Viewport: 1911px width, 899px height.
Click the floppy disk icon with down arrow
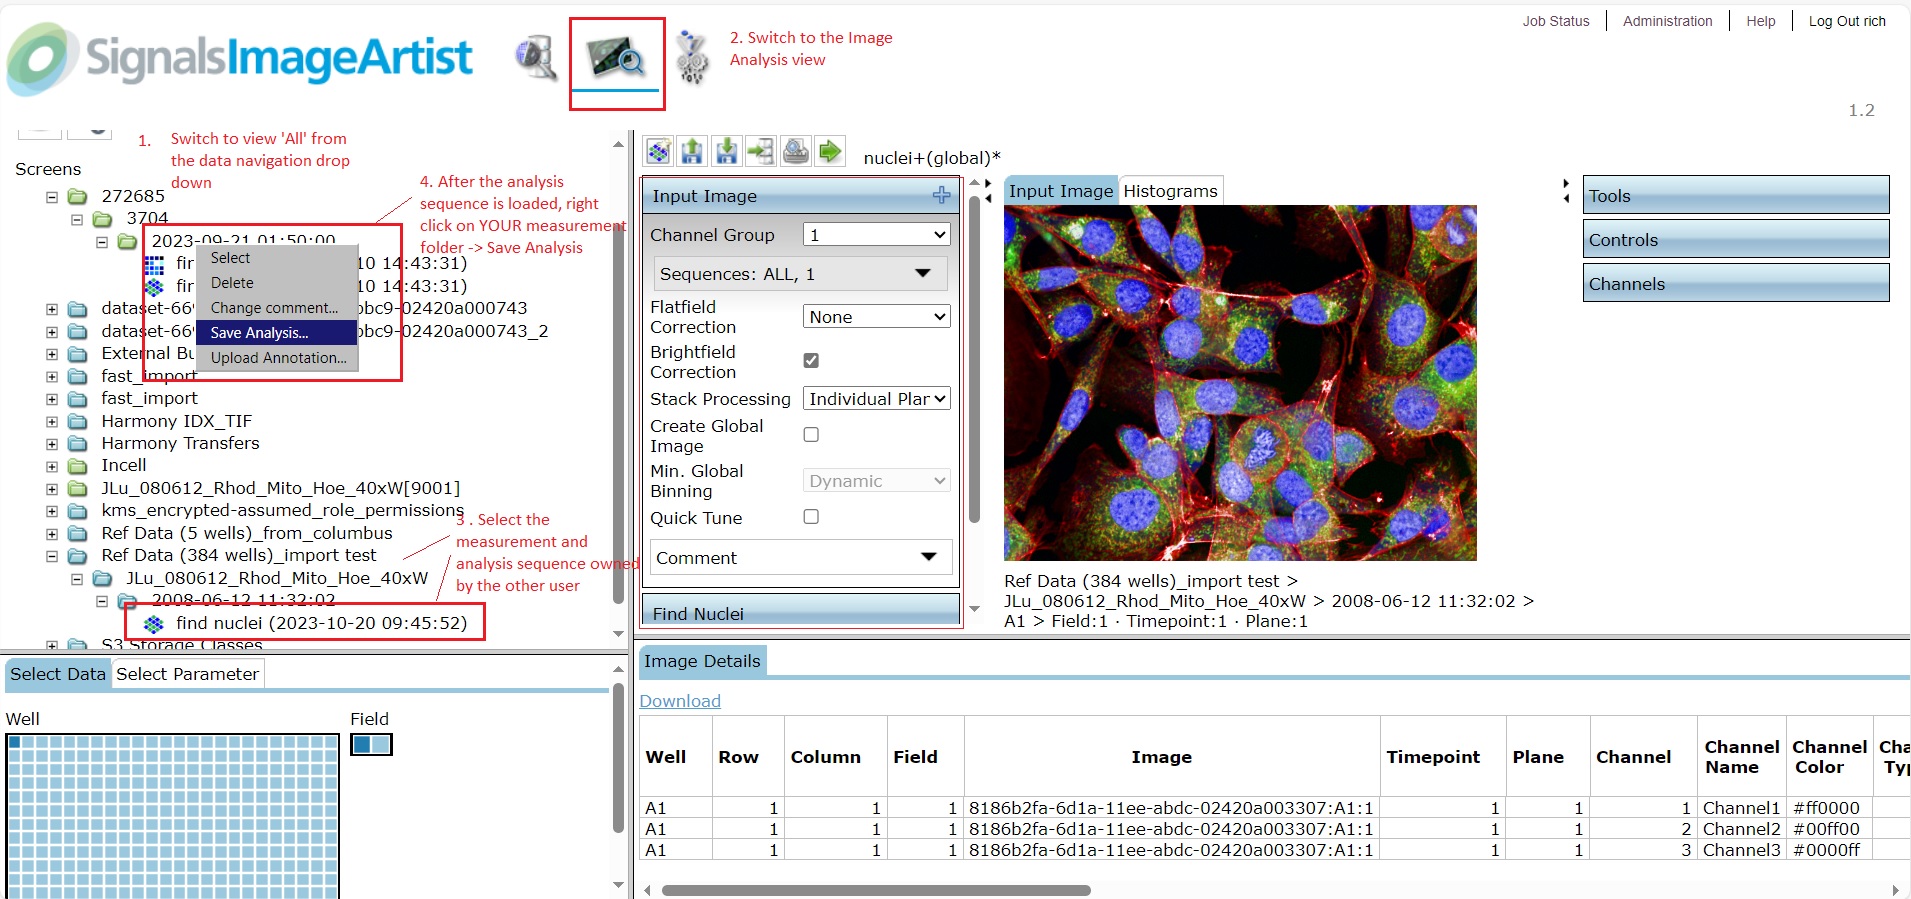pos(726,152)
